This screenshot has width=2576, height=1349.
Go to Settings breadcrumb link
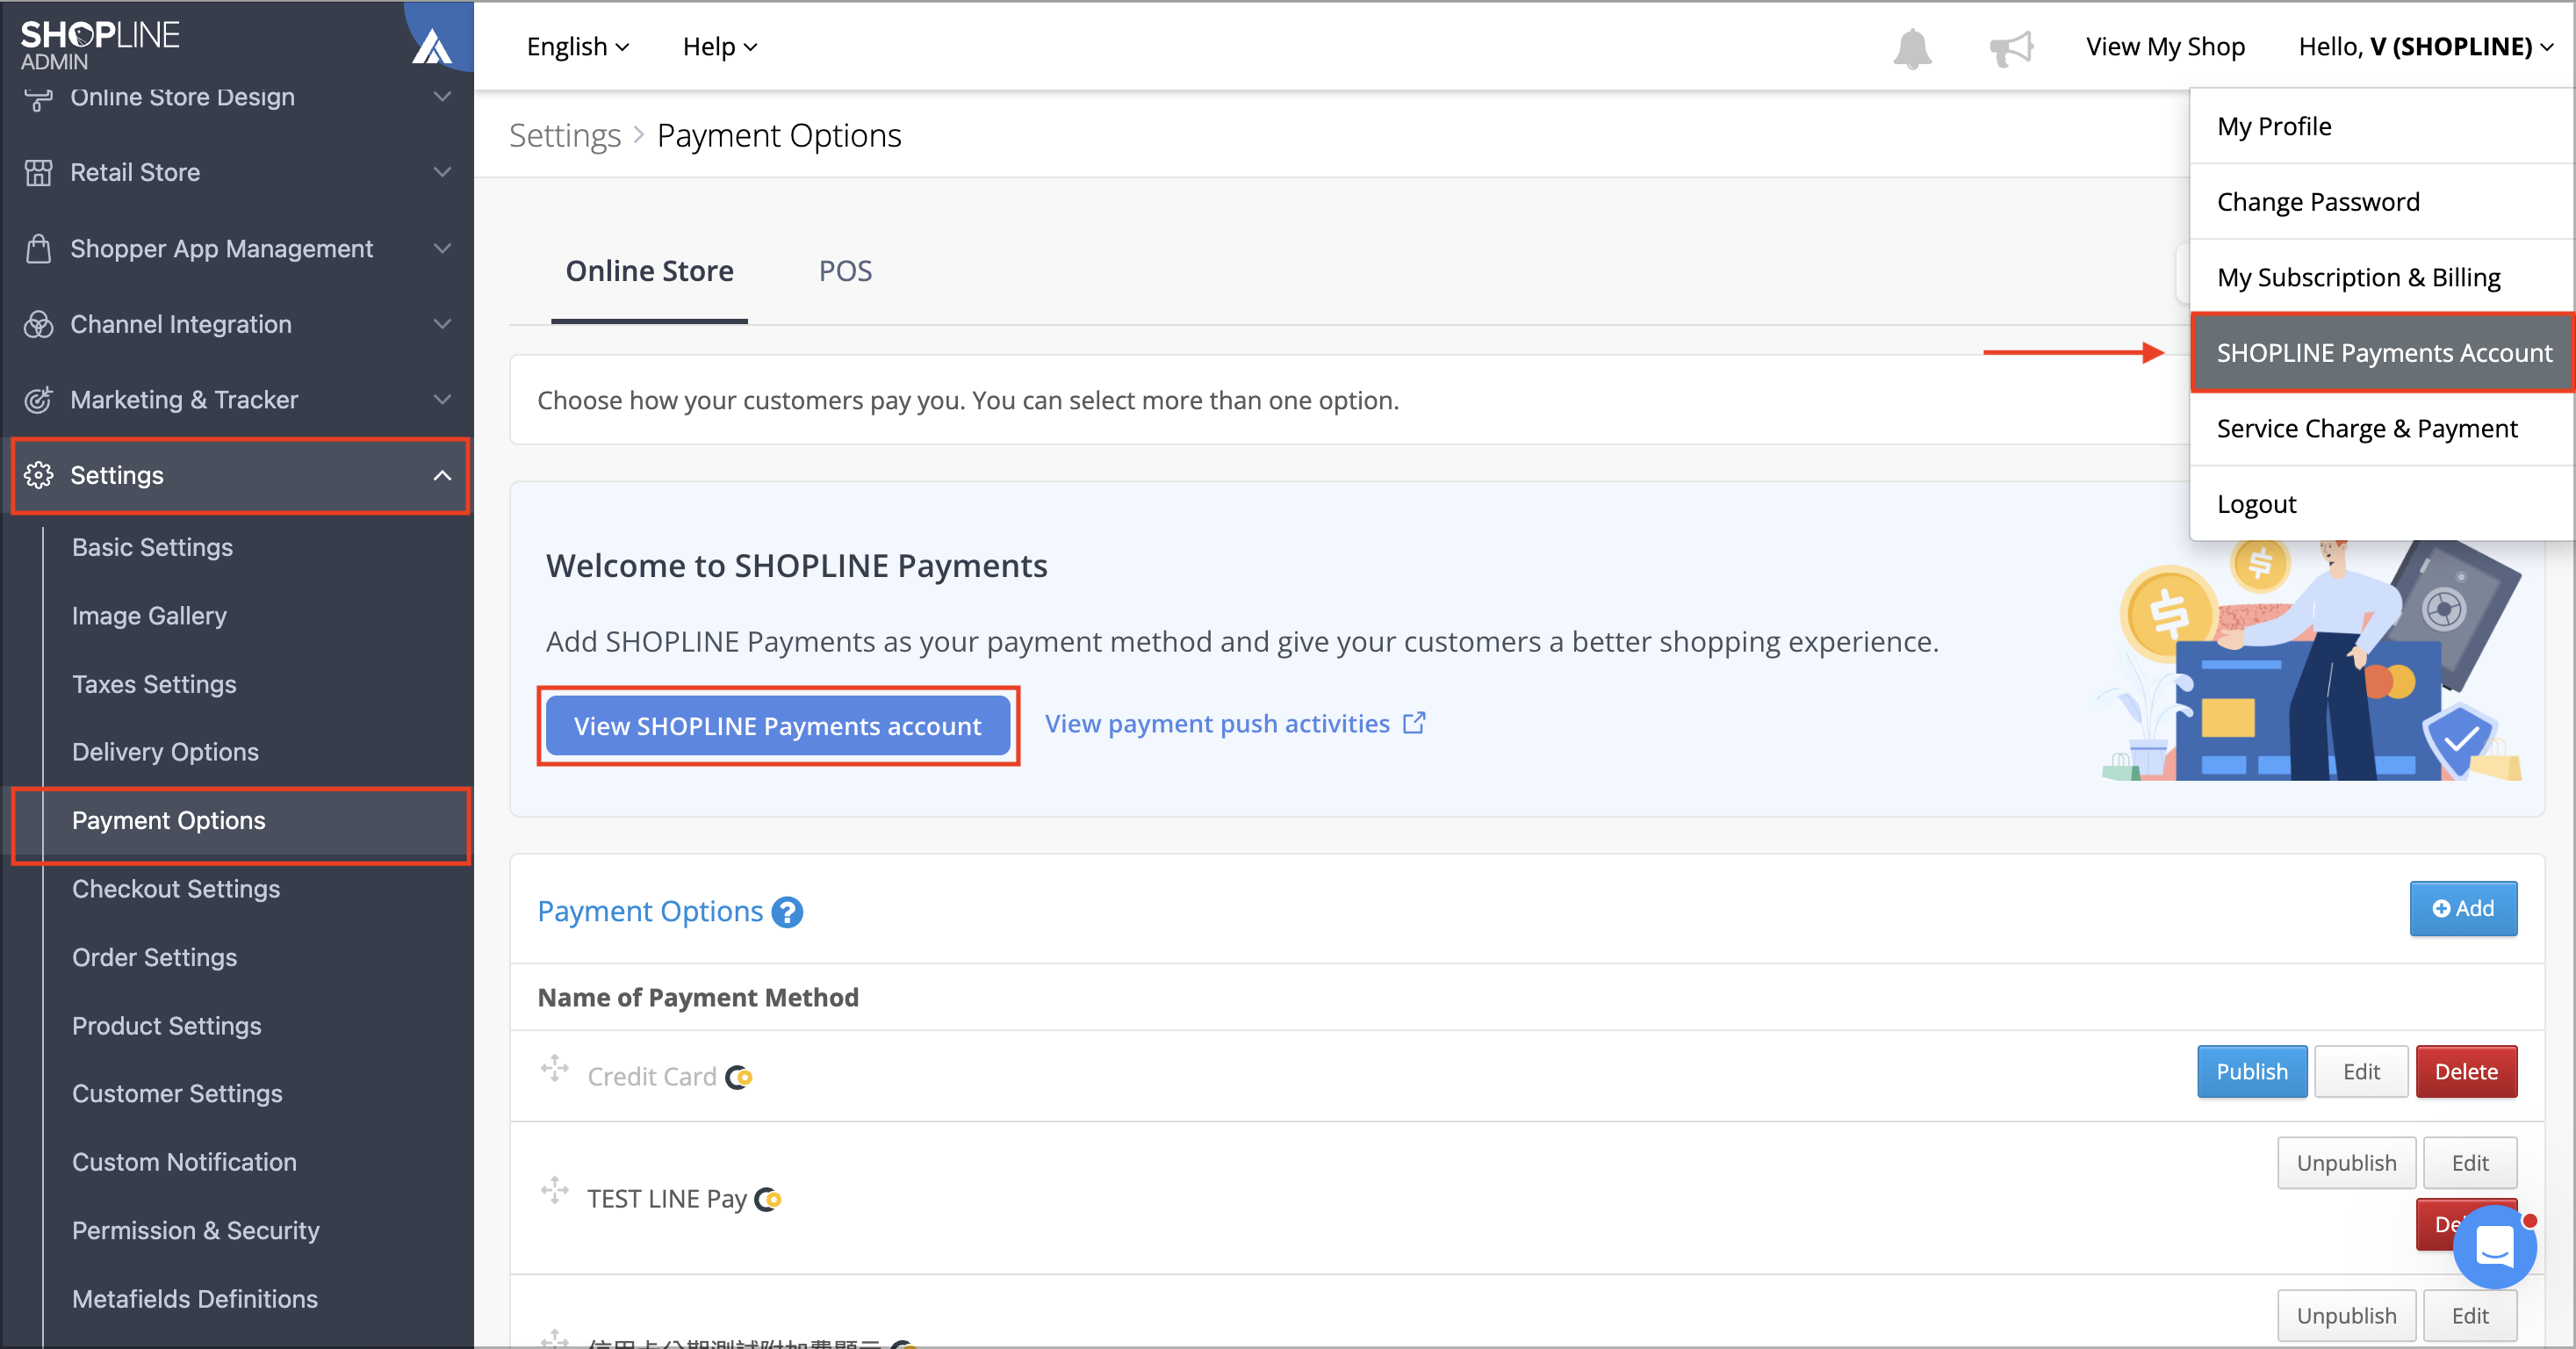point(565,135)
